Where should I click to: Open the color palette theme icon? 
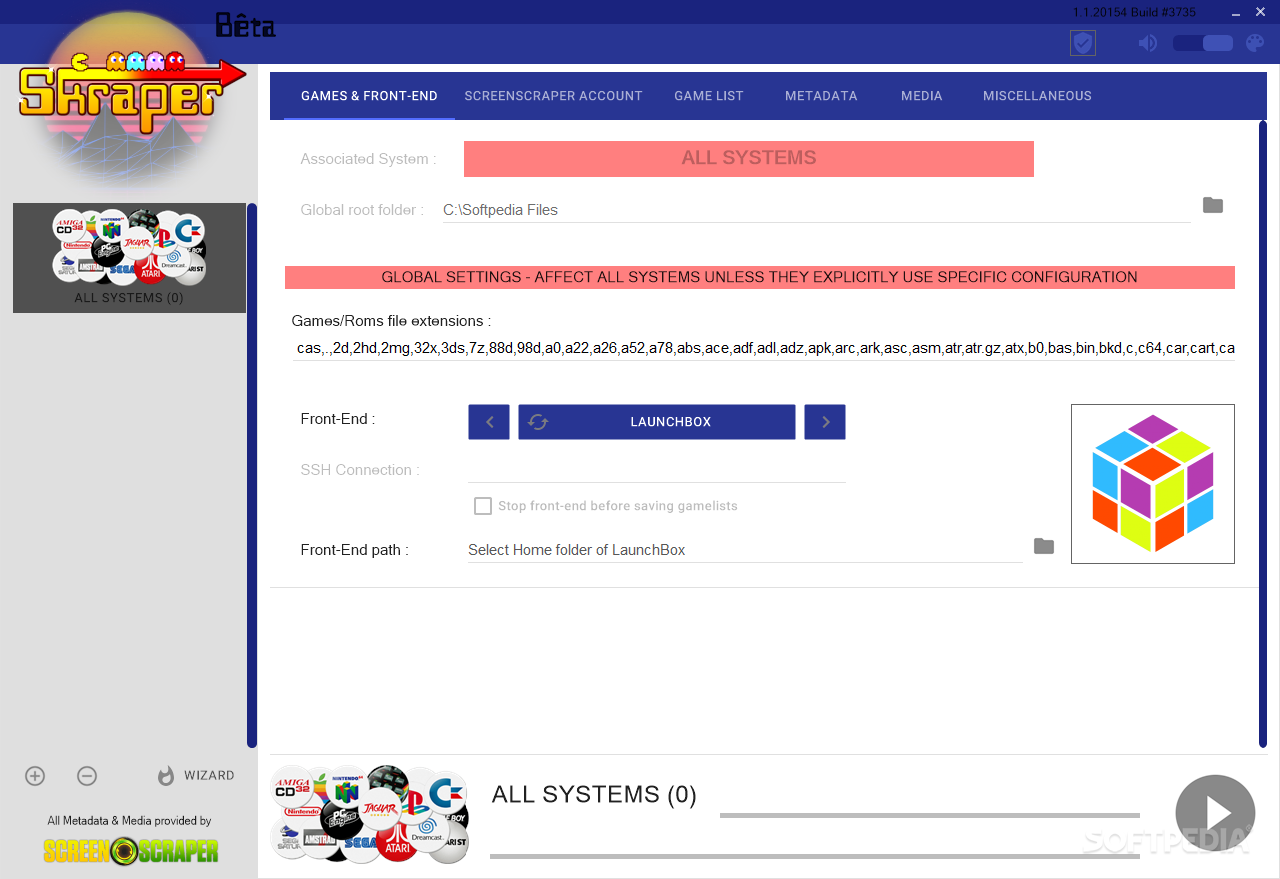point(1255,43)
